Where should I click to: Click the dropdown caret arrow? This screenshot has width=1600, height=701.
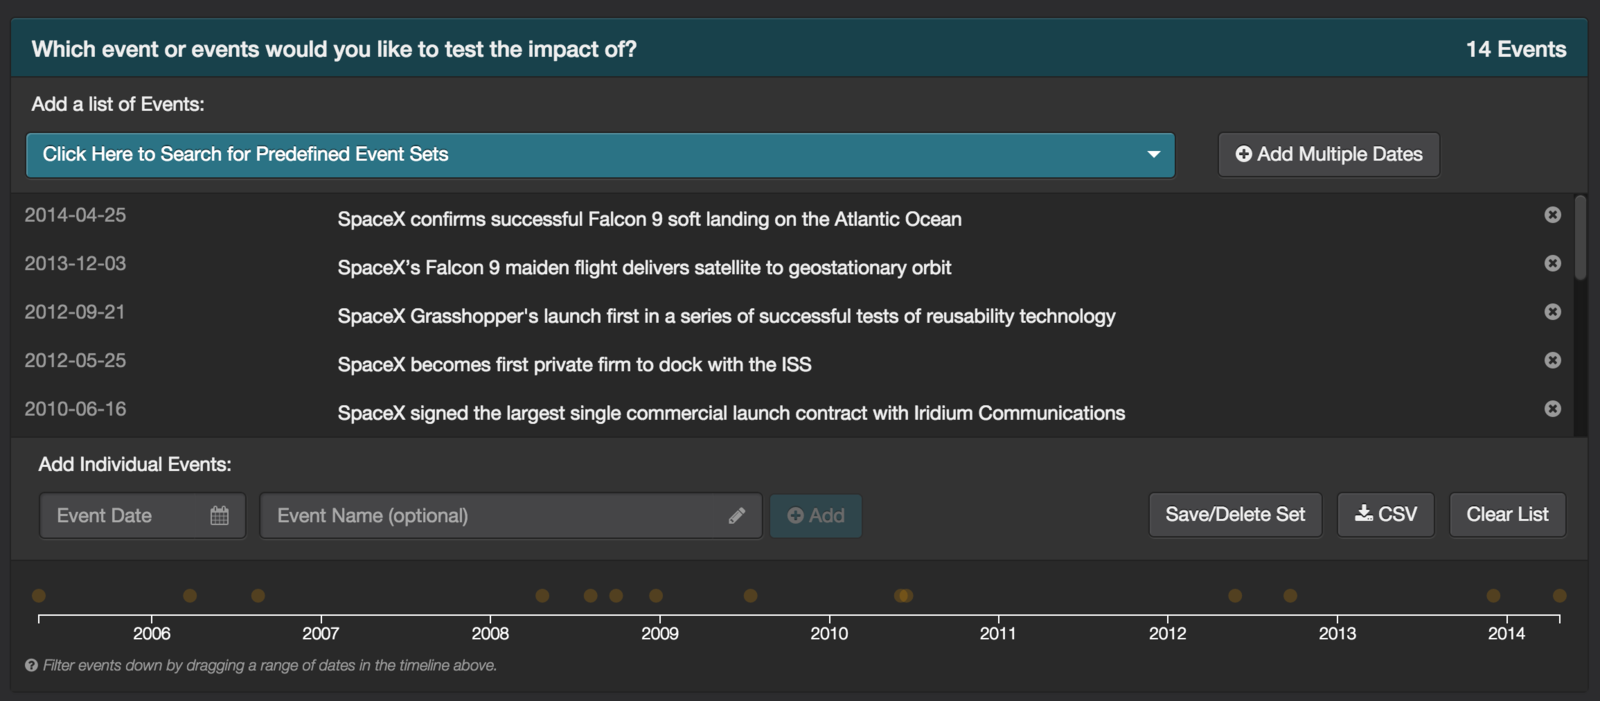1153,155
